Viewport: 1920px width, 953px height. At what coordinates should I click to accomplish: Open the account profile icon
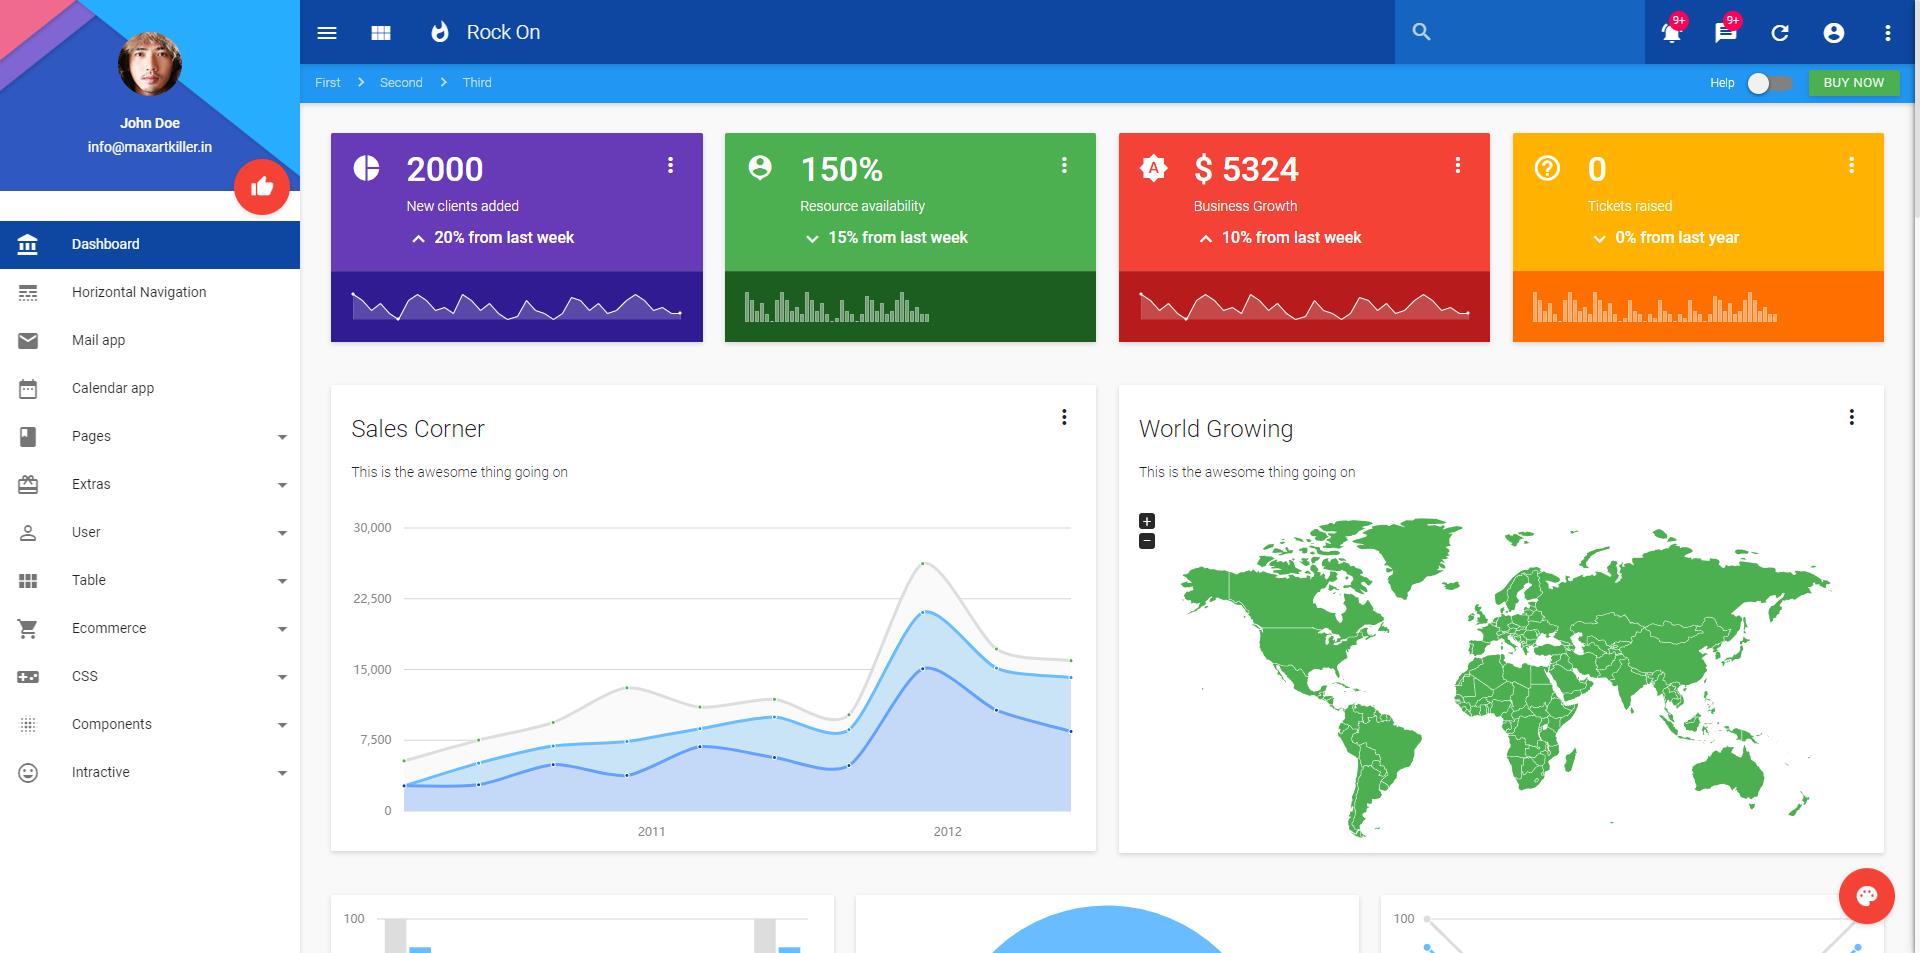pyautogui.click(x=1834, y=33)
